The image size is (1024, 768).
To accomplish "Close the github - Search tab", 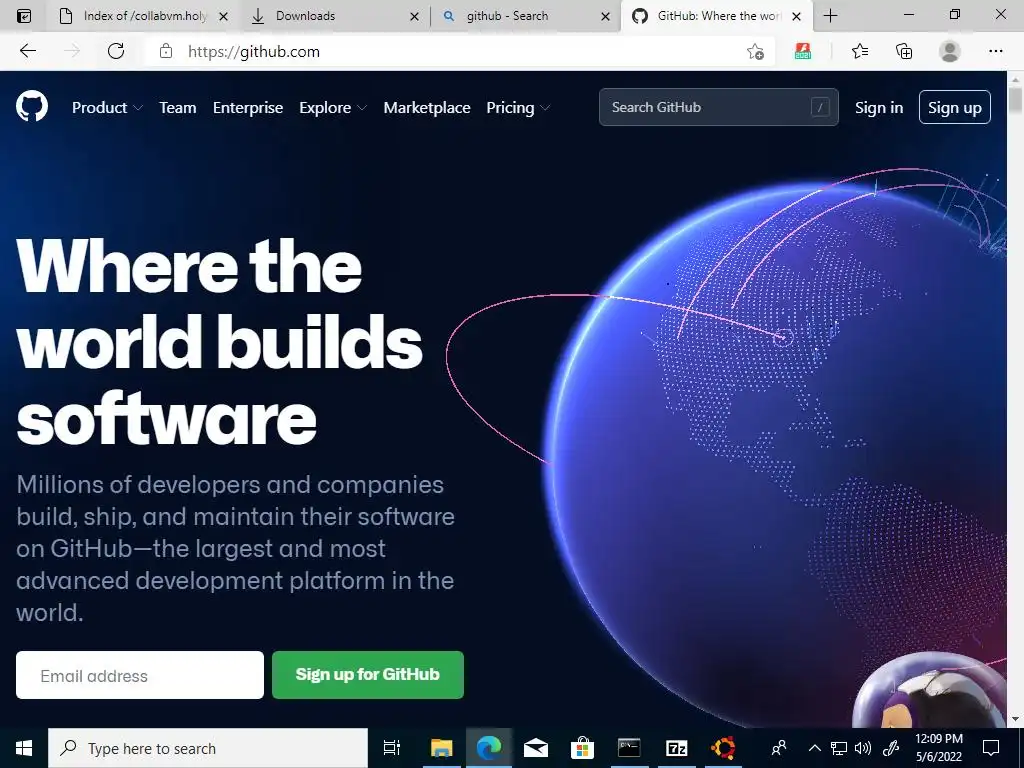I will coord(605,16).
